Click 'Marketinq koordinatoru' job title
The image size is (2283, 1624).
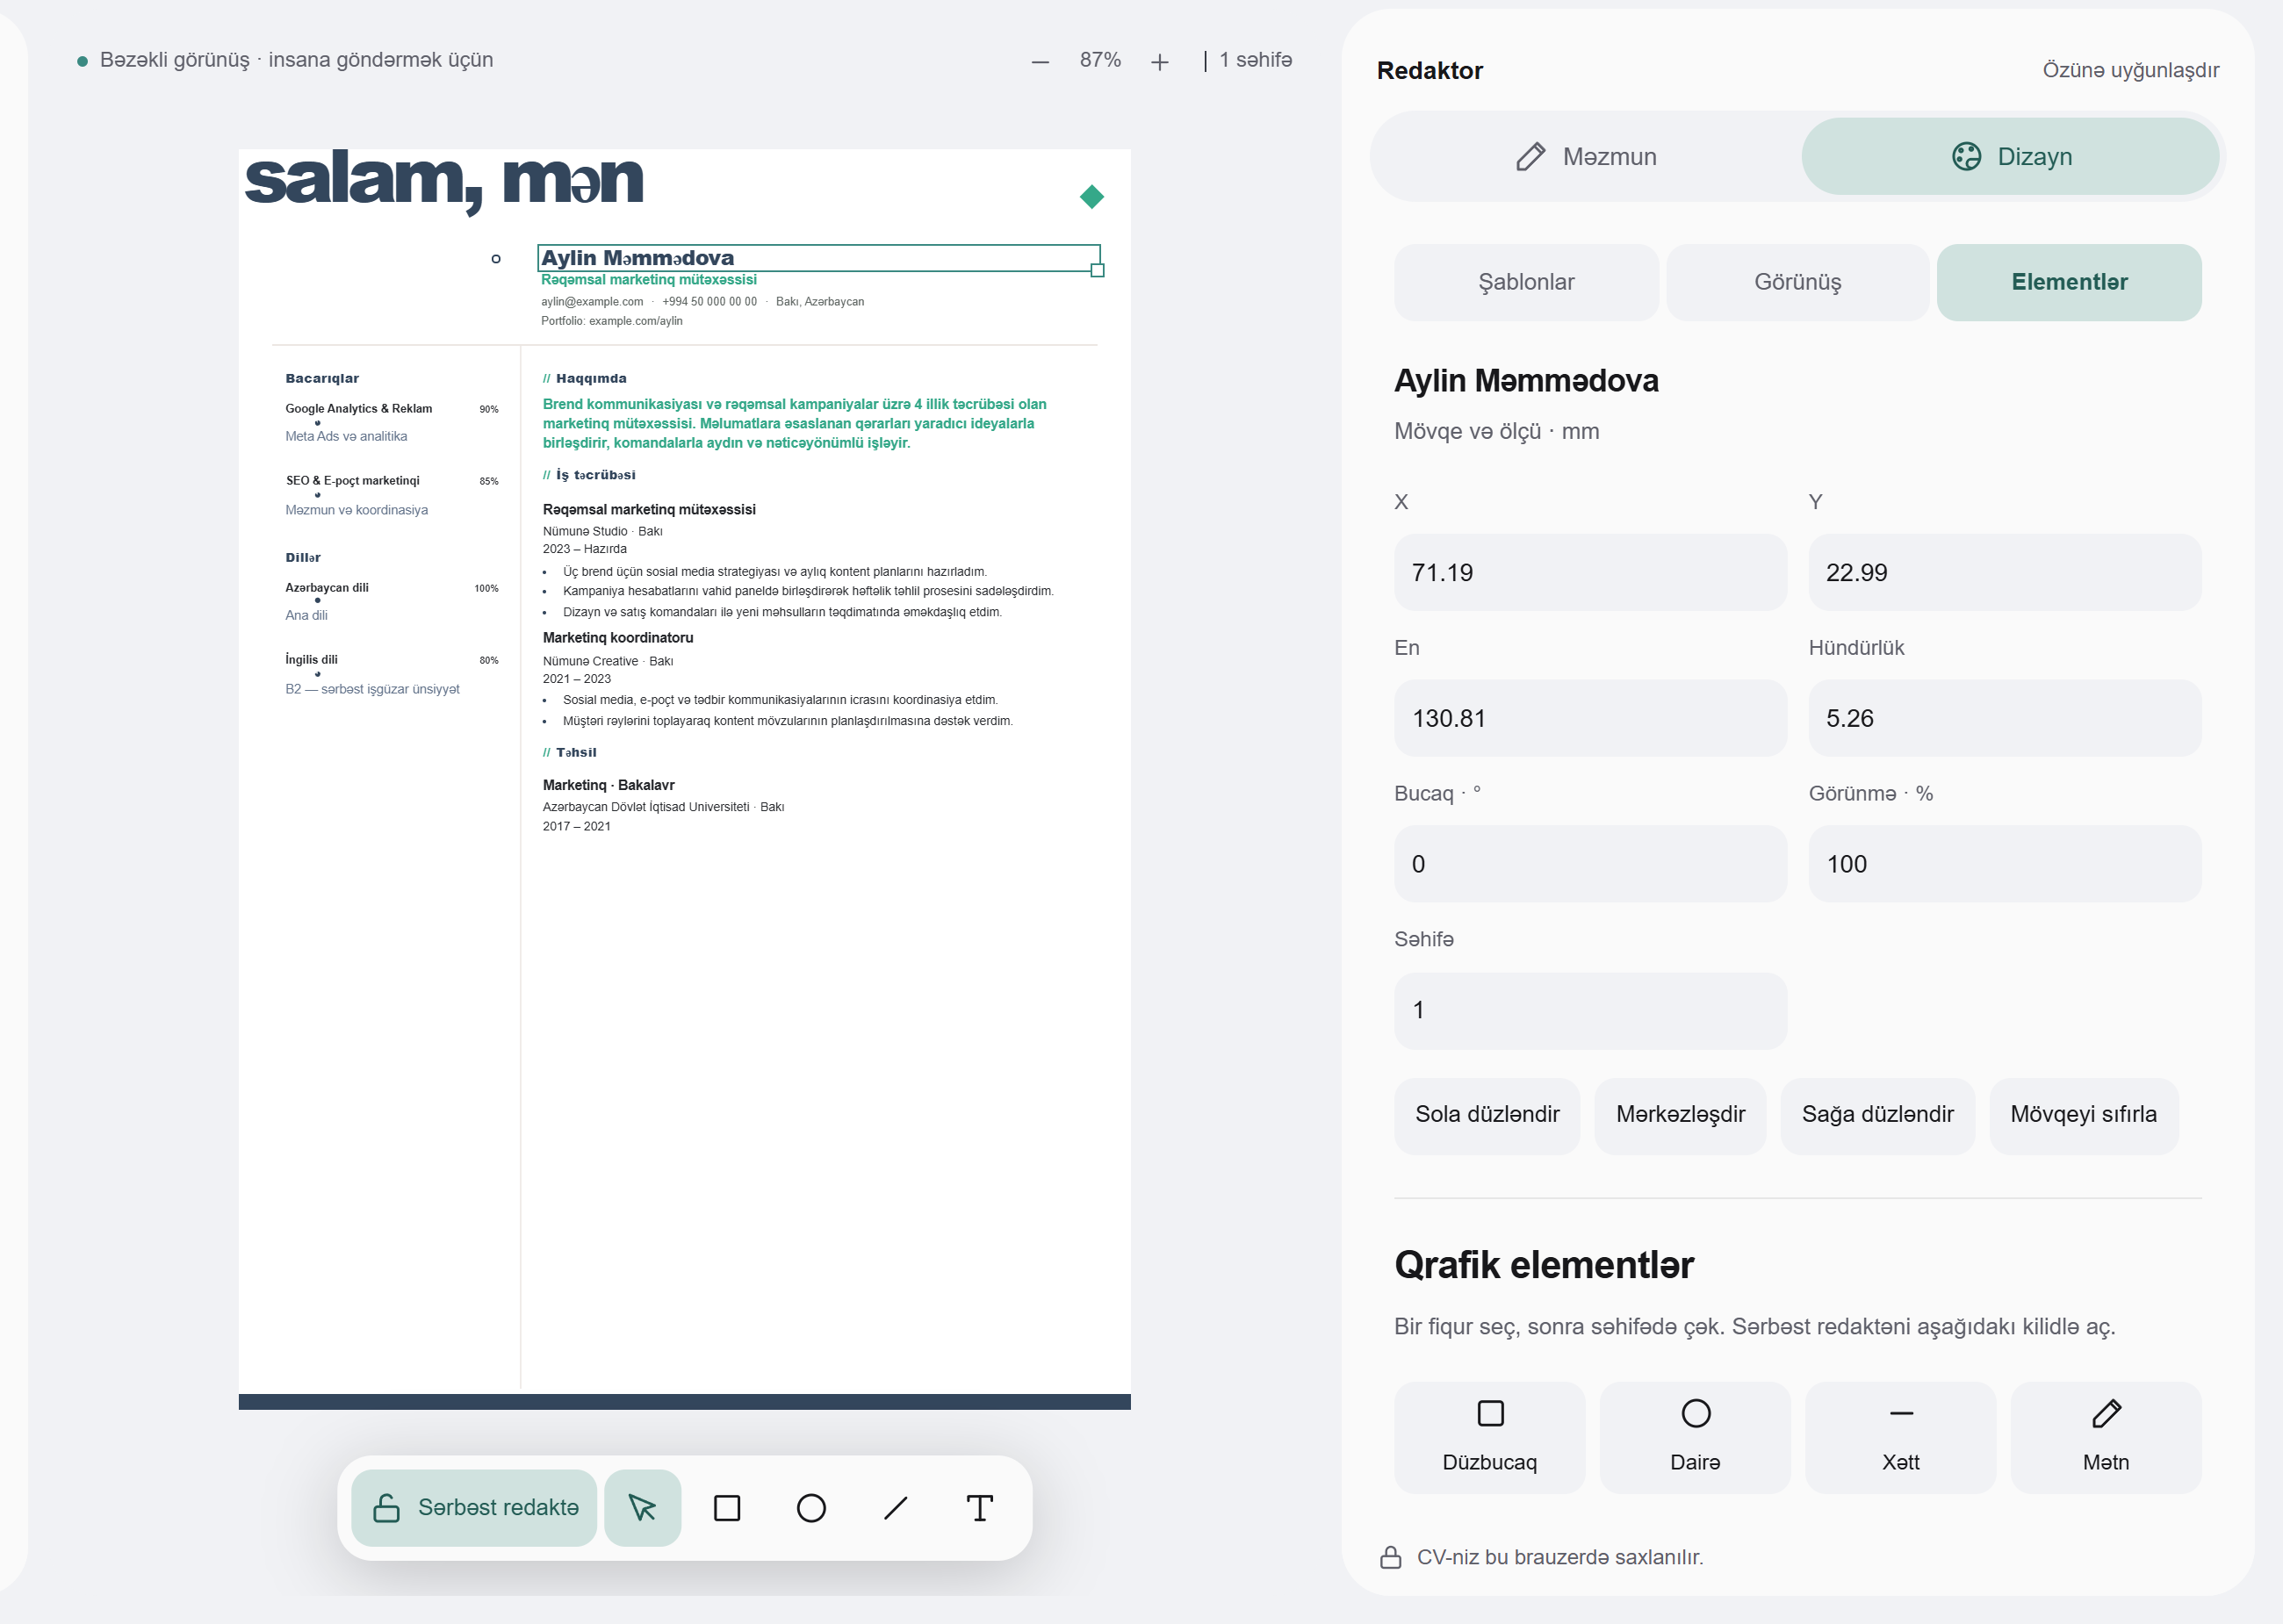(x=618, y=638)
